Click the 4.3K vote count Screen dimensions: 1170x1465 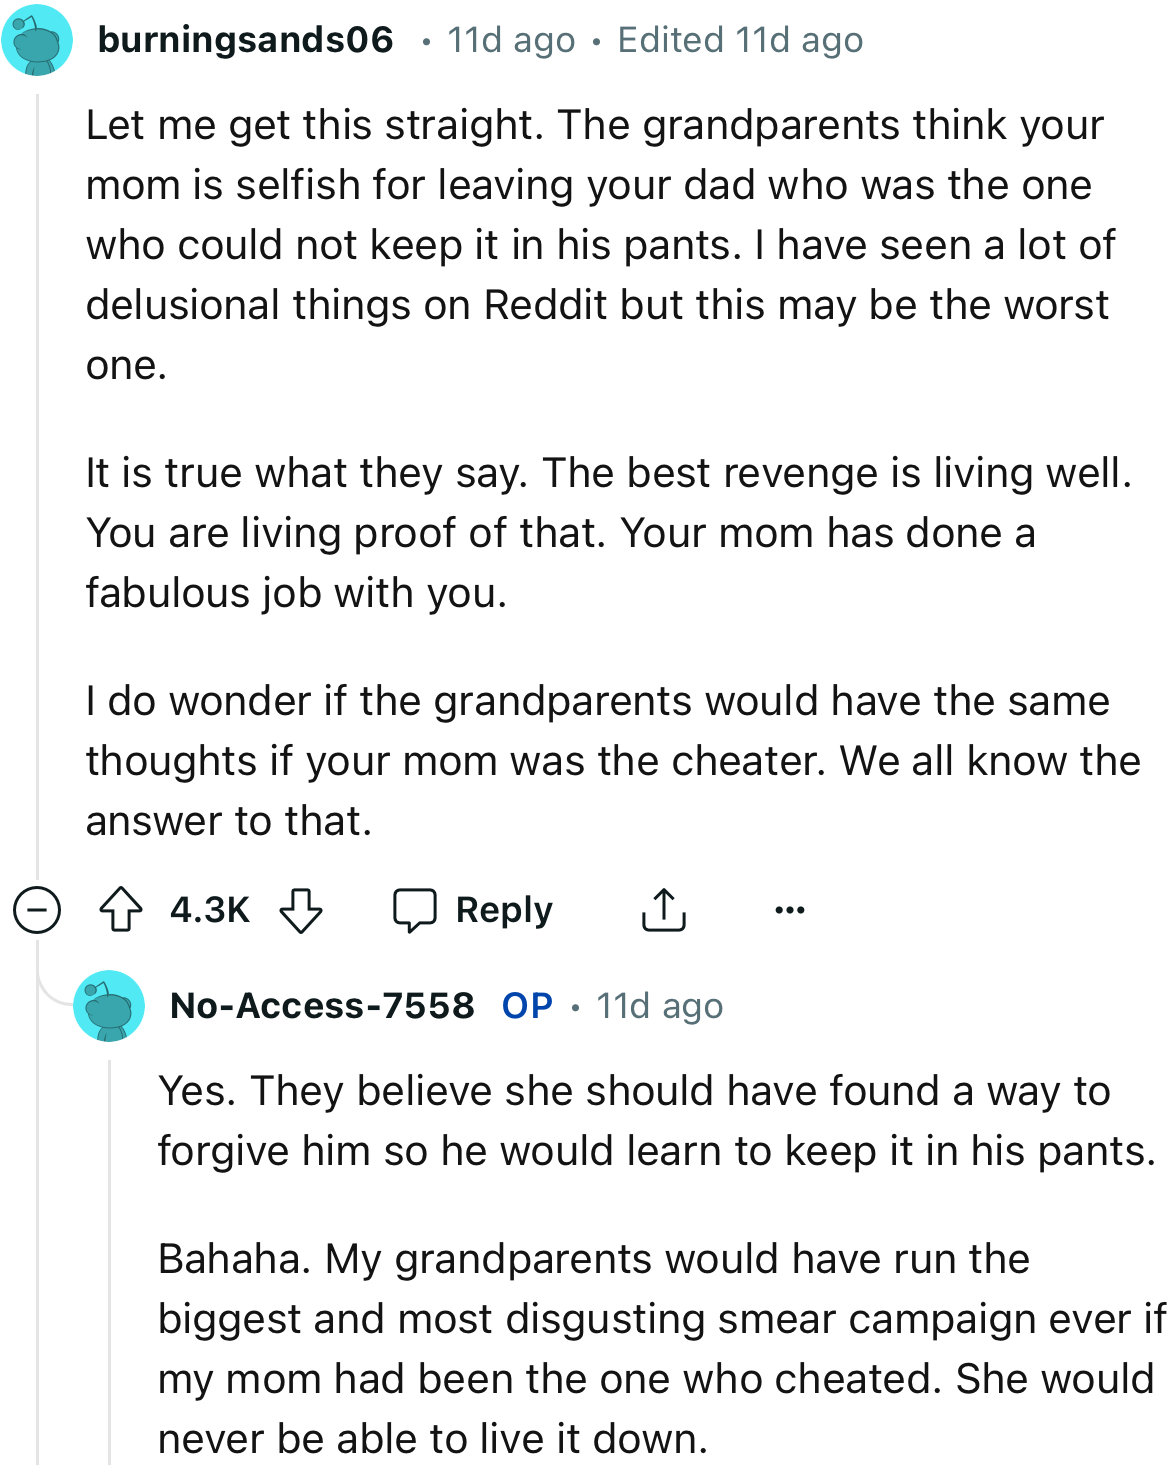coord(210,910)
